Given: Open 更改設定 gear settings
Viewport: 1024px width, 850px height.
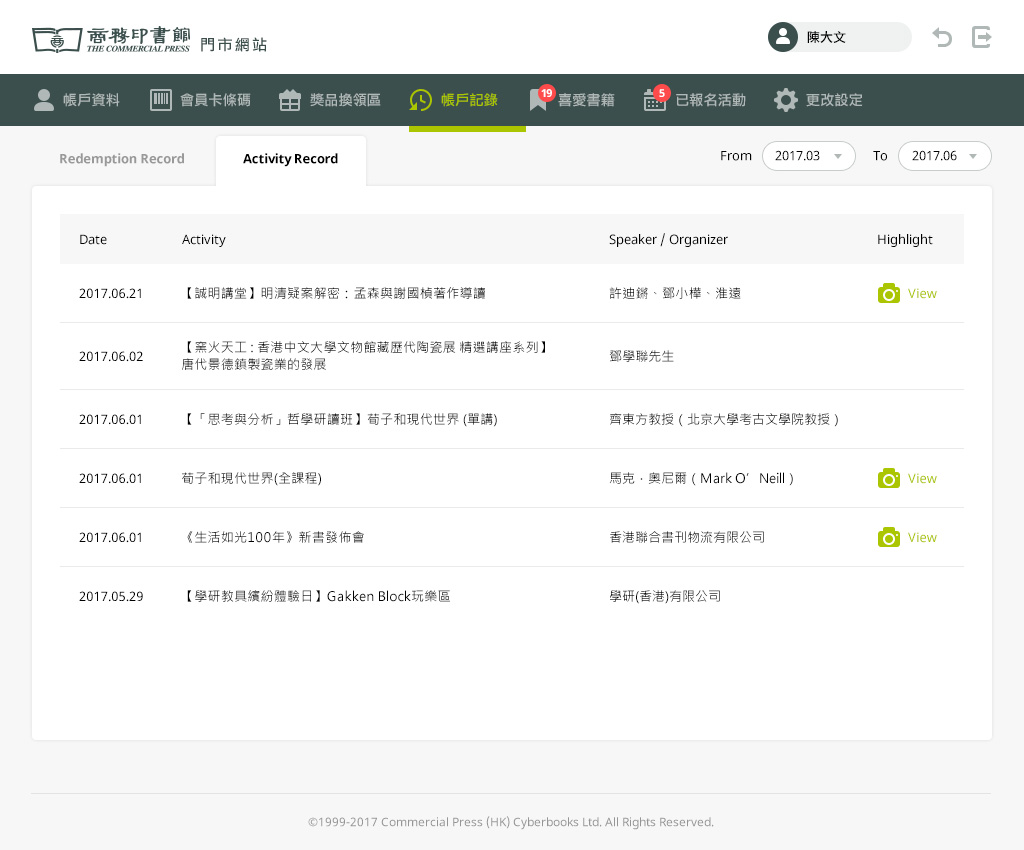Looking at the screenshot, I should [x=818, y=100].
